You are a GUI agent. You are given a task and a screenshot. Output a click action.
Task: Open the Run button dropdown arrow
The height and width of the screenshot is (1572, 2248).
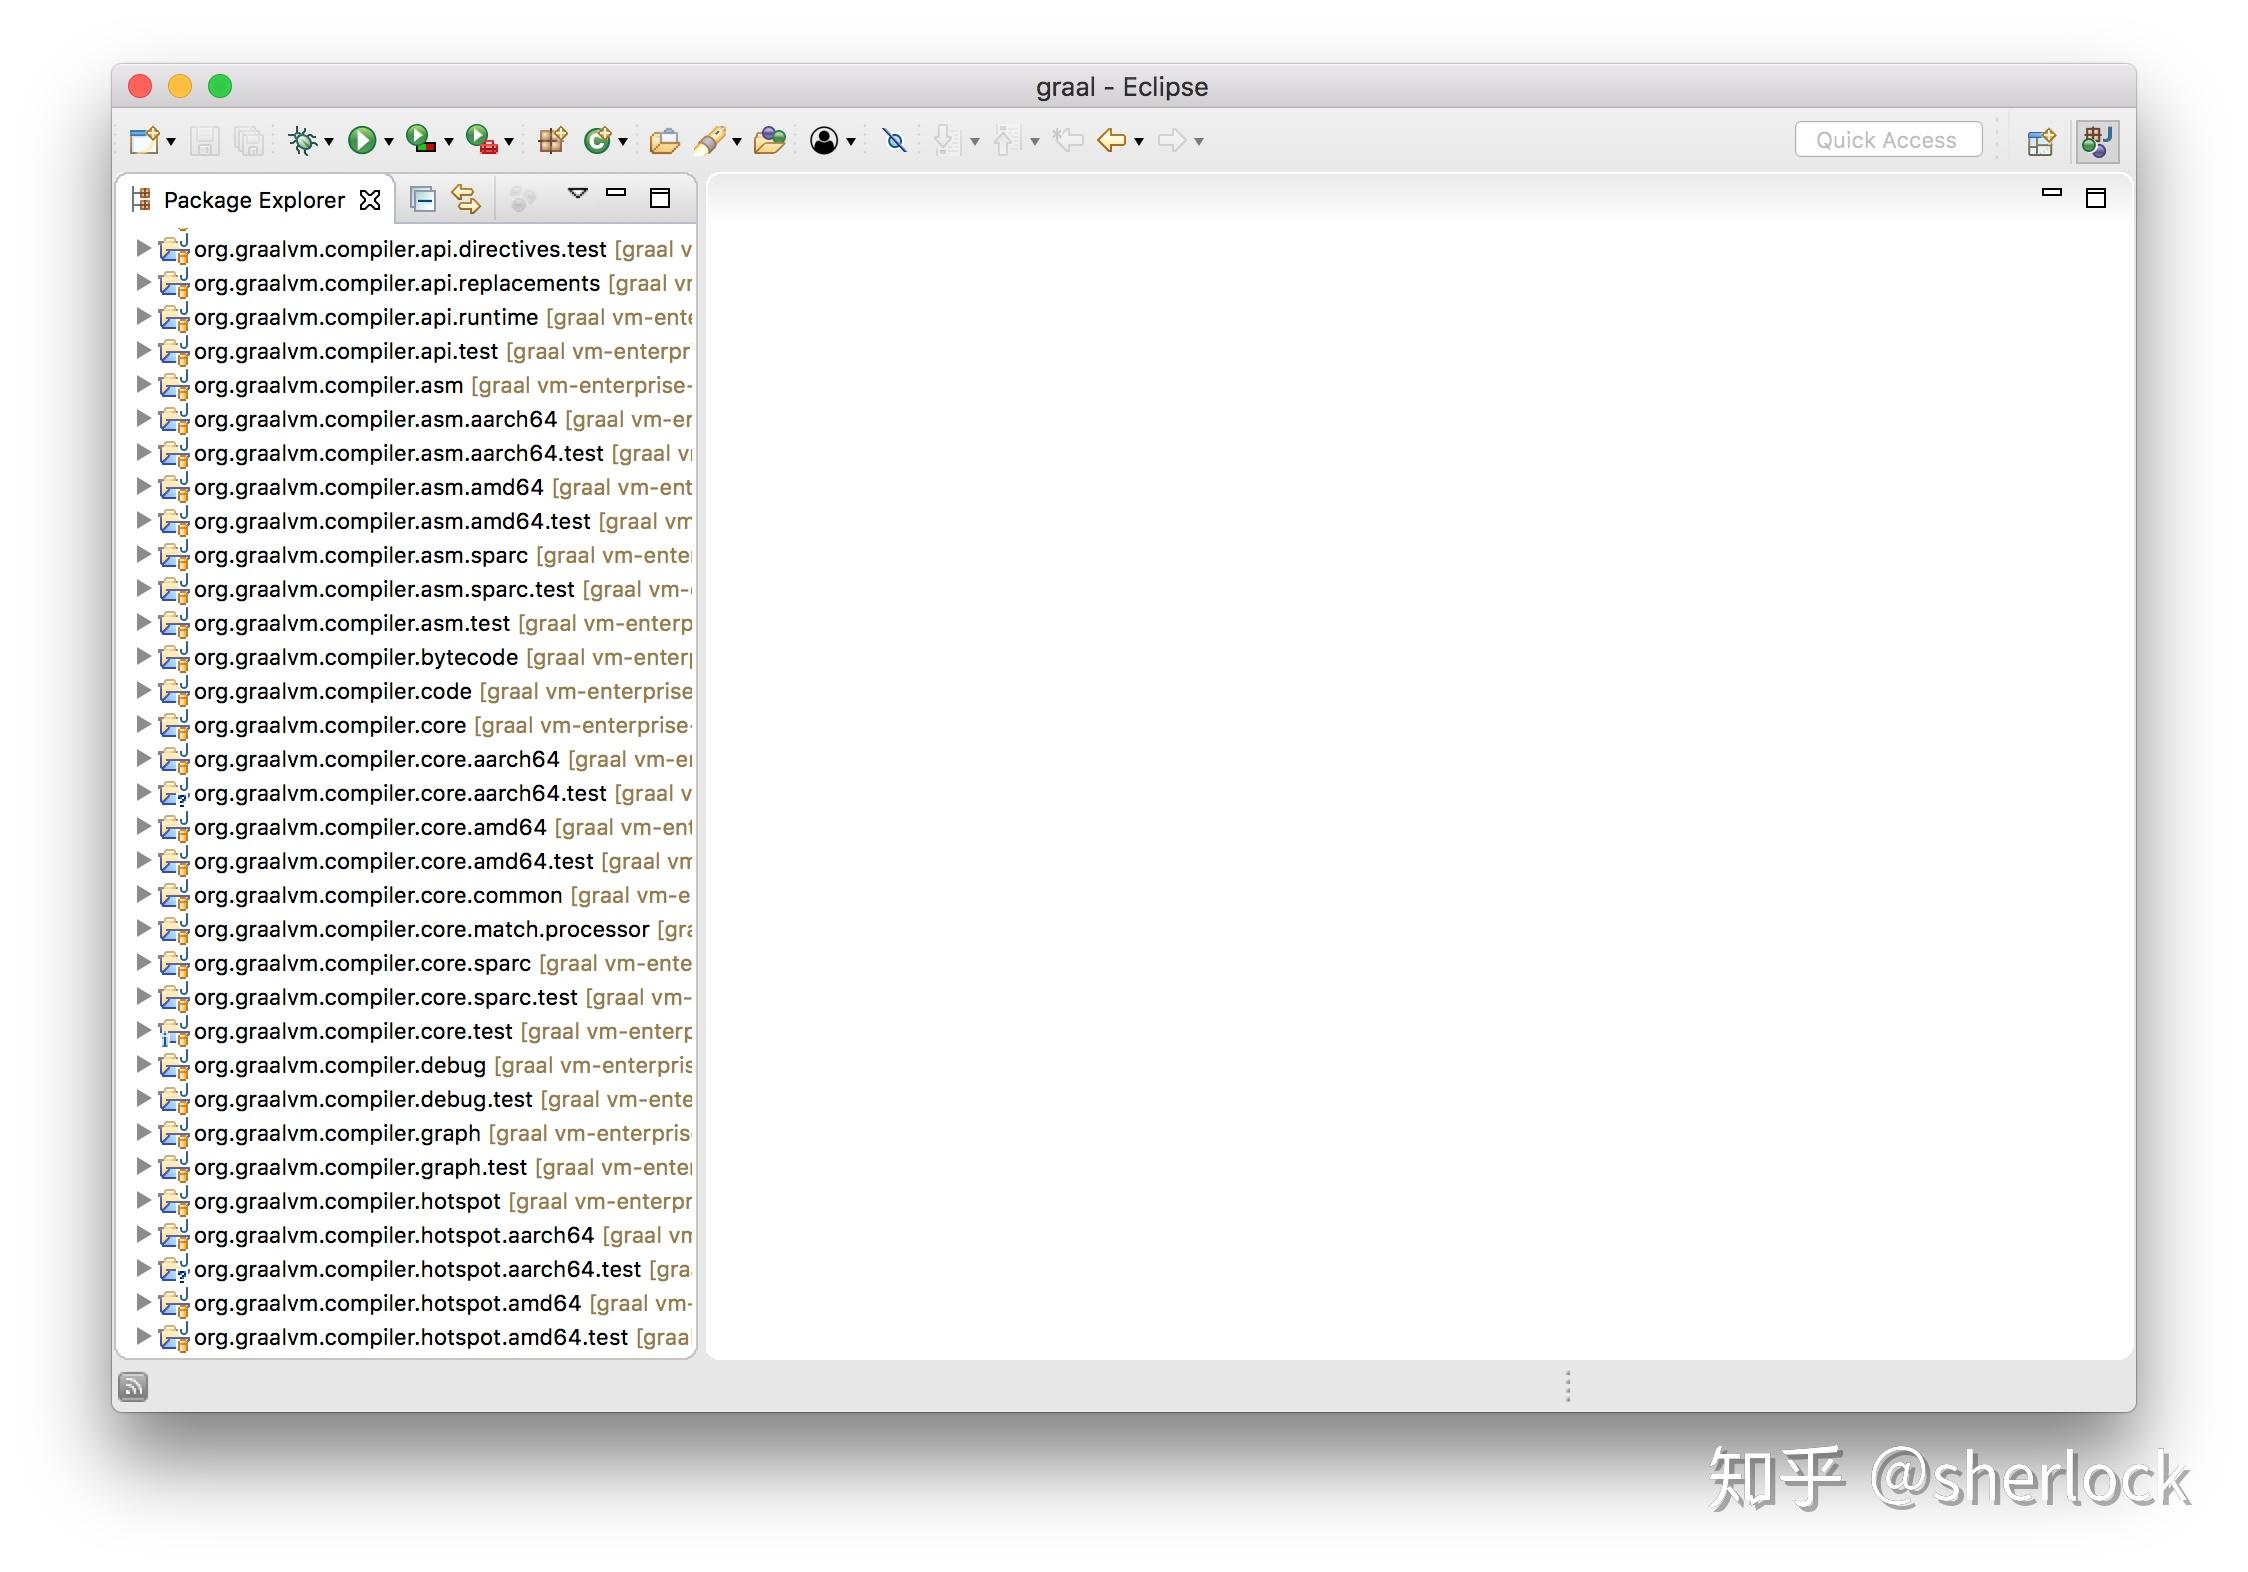(389, 141)
